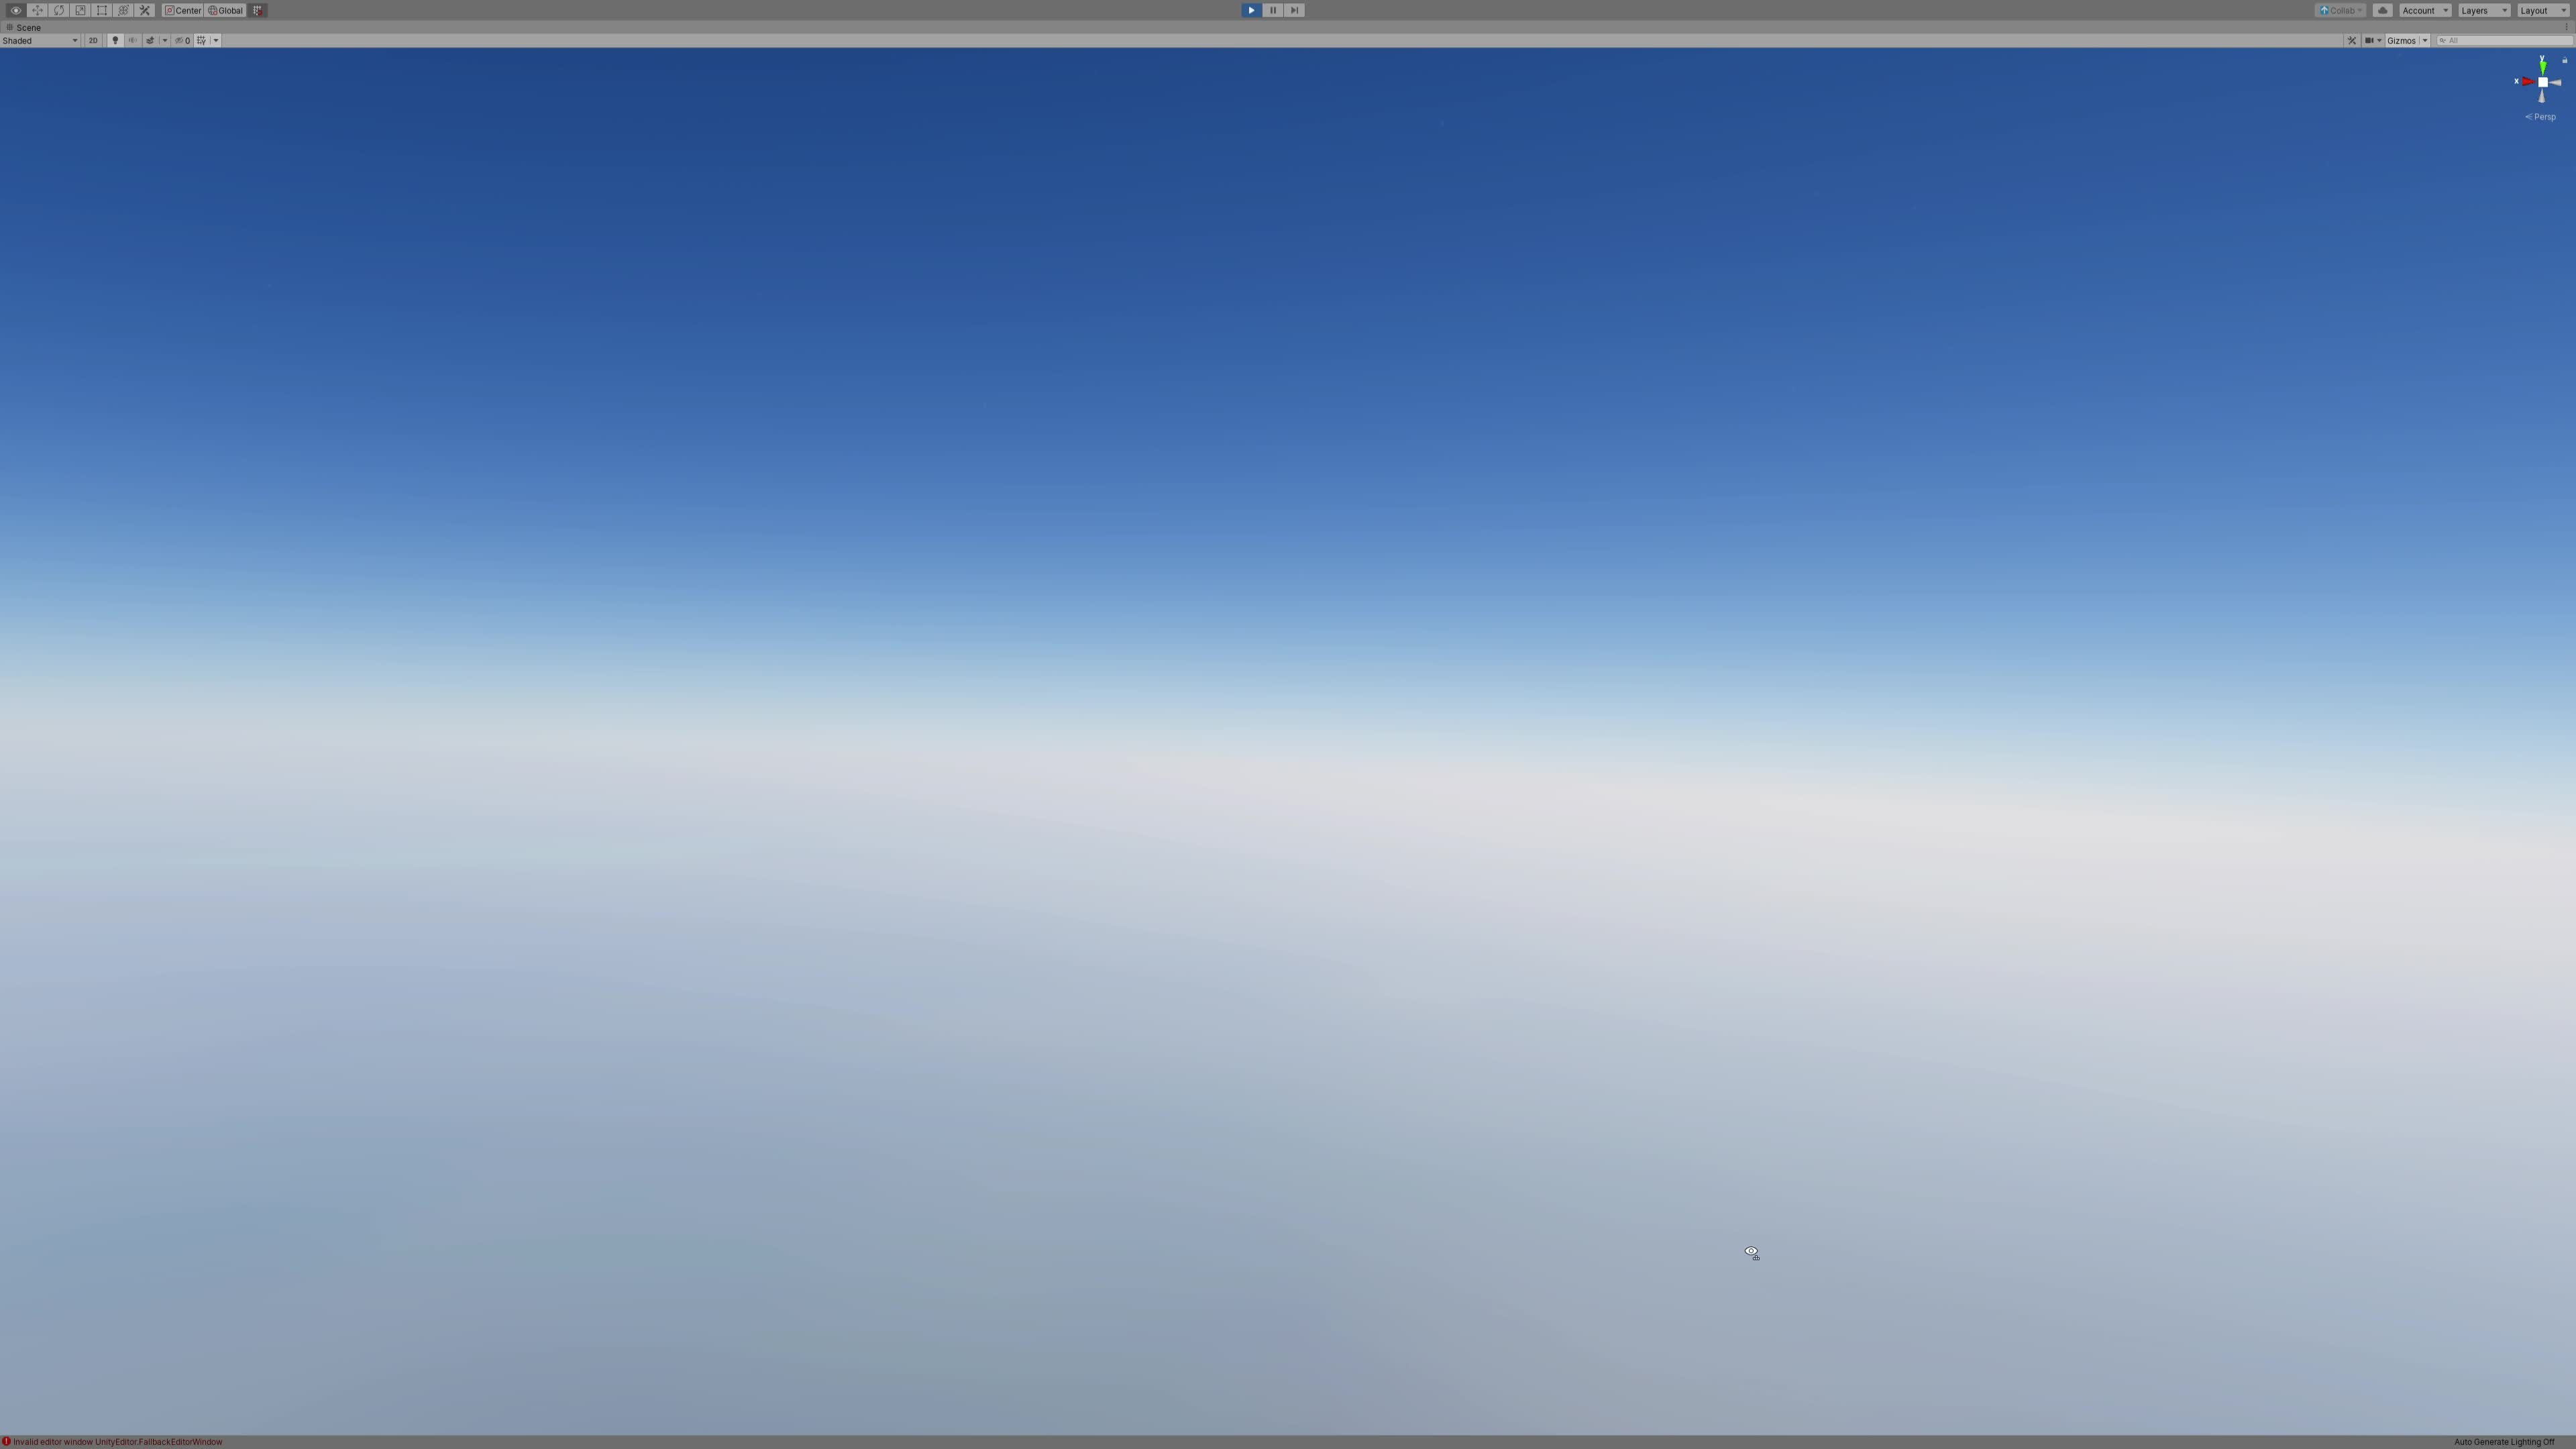Select the Move tool

pyautogui.click(x=37, y=10)
